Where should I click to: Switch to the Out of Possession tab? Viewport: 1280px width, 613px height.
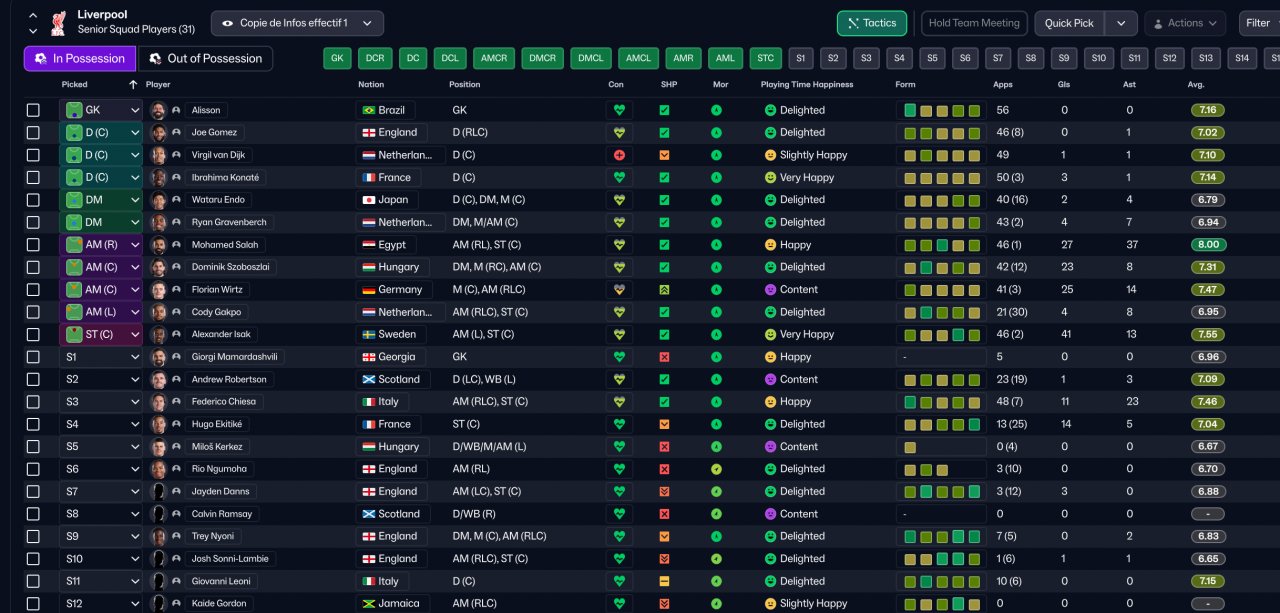(x=205, y=58)
